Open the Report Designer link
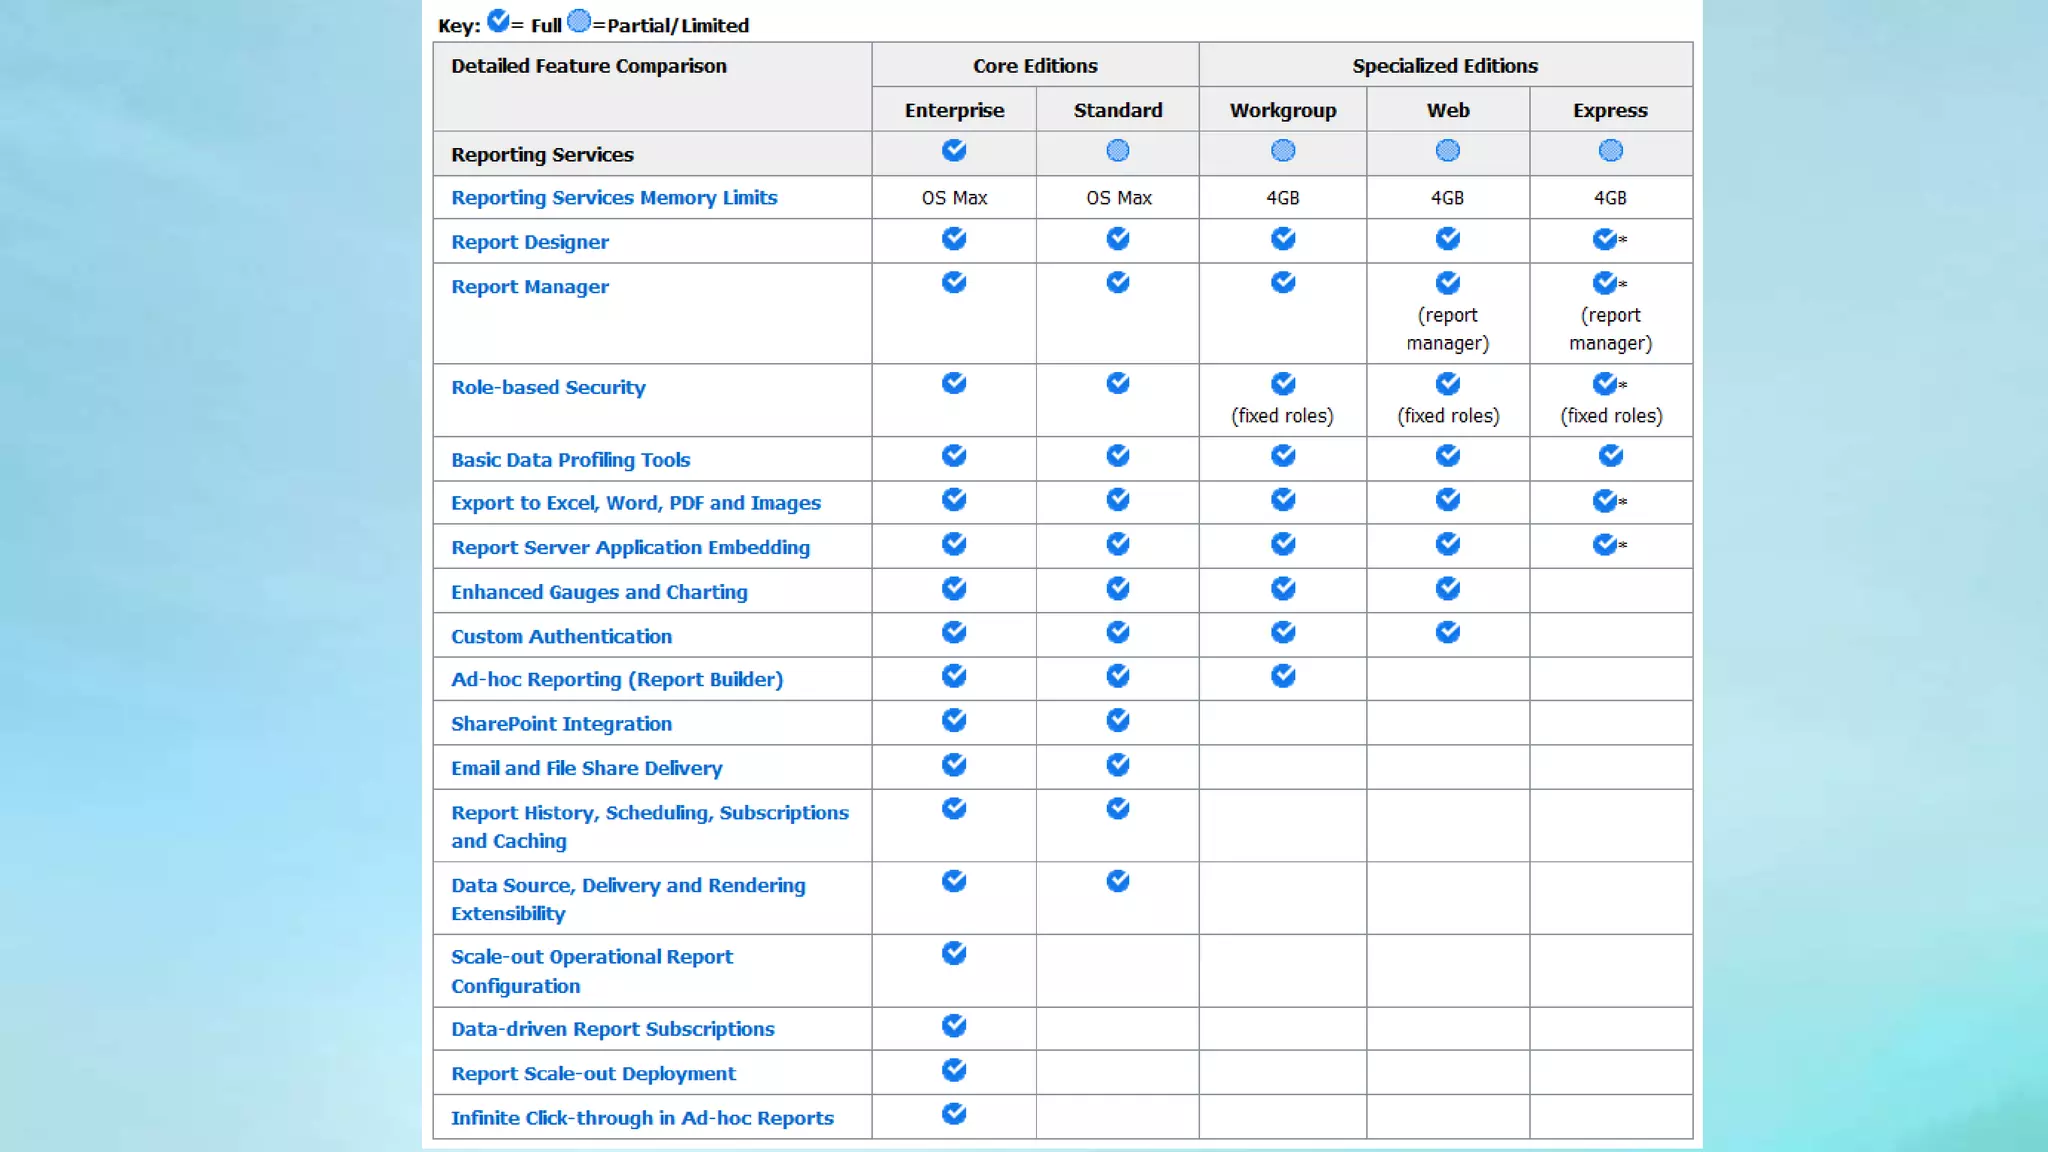Viewport: 2048px width, 1152px height. click(x=529, y=242)
